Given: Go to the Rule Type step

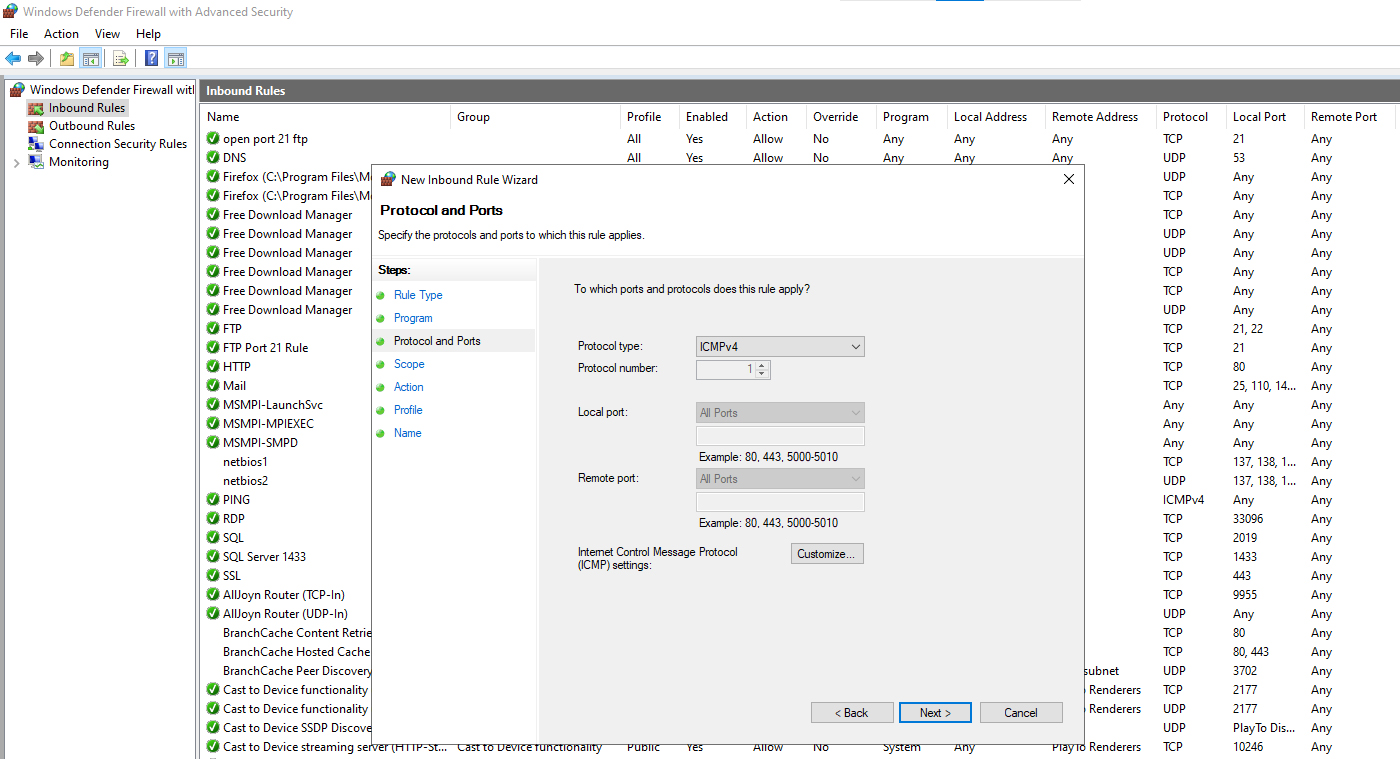Looking at the screenshot, I should click(x=417, y=295).
